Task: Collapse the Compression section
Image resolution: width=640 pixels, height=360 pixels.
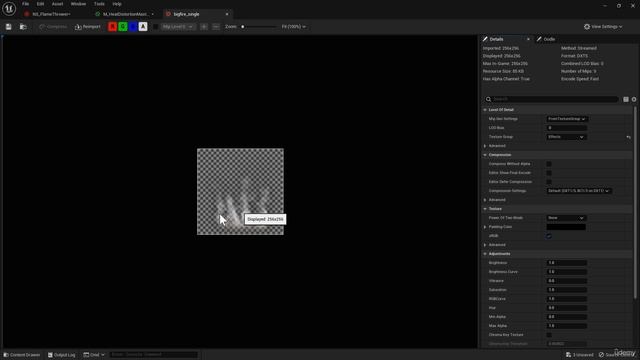Action: tap(485, 155)
